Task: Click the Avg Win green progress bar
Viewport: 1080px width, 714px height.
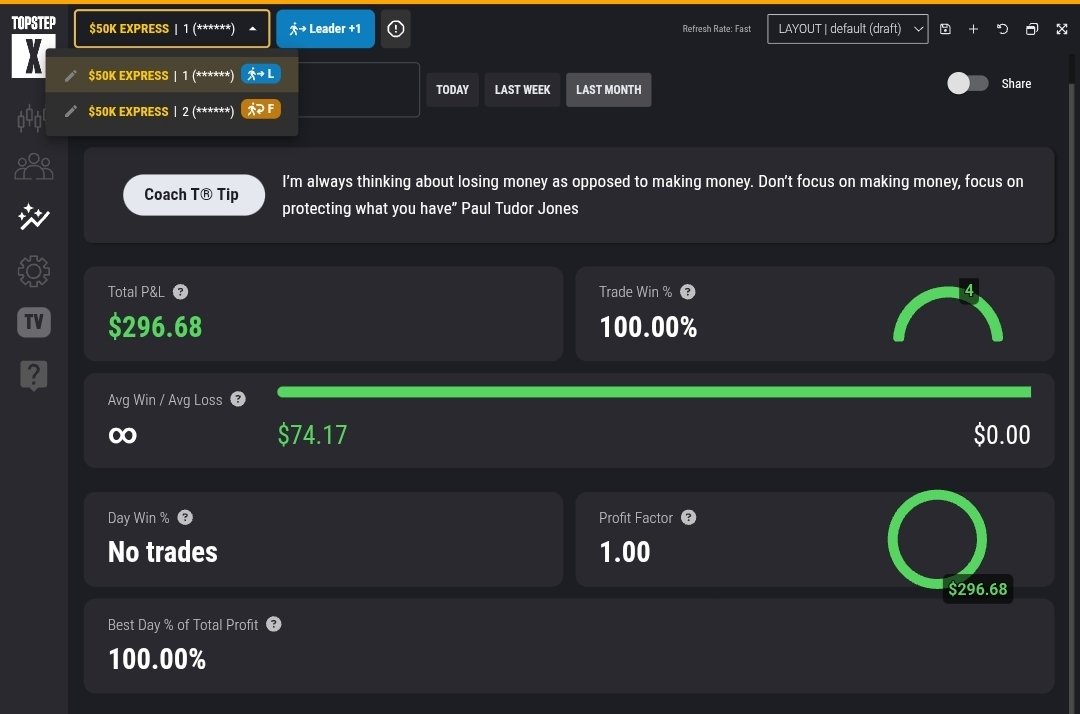Action: click(x=654, y=391)
